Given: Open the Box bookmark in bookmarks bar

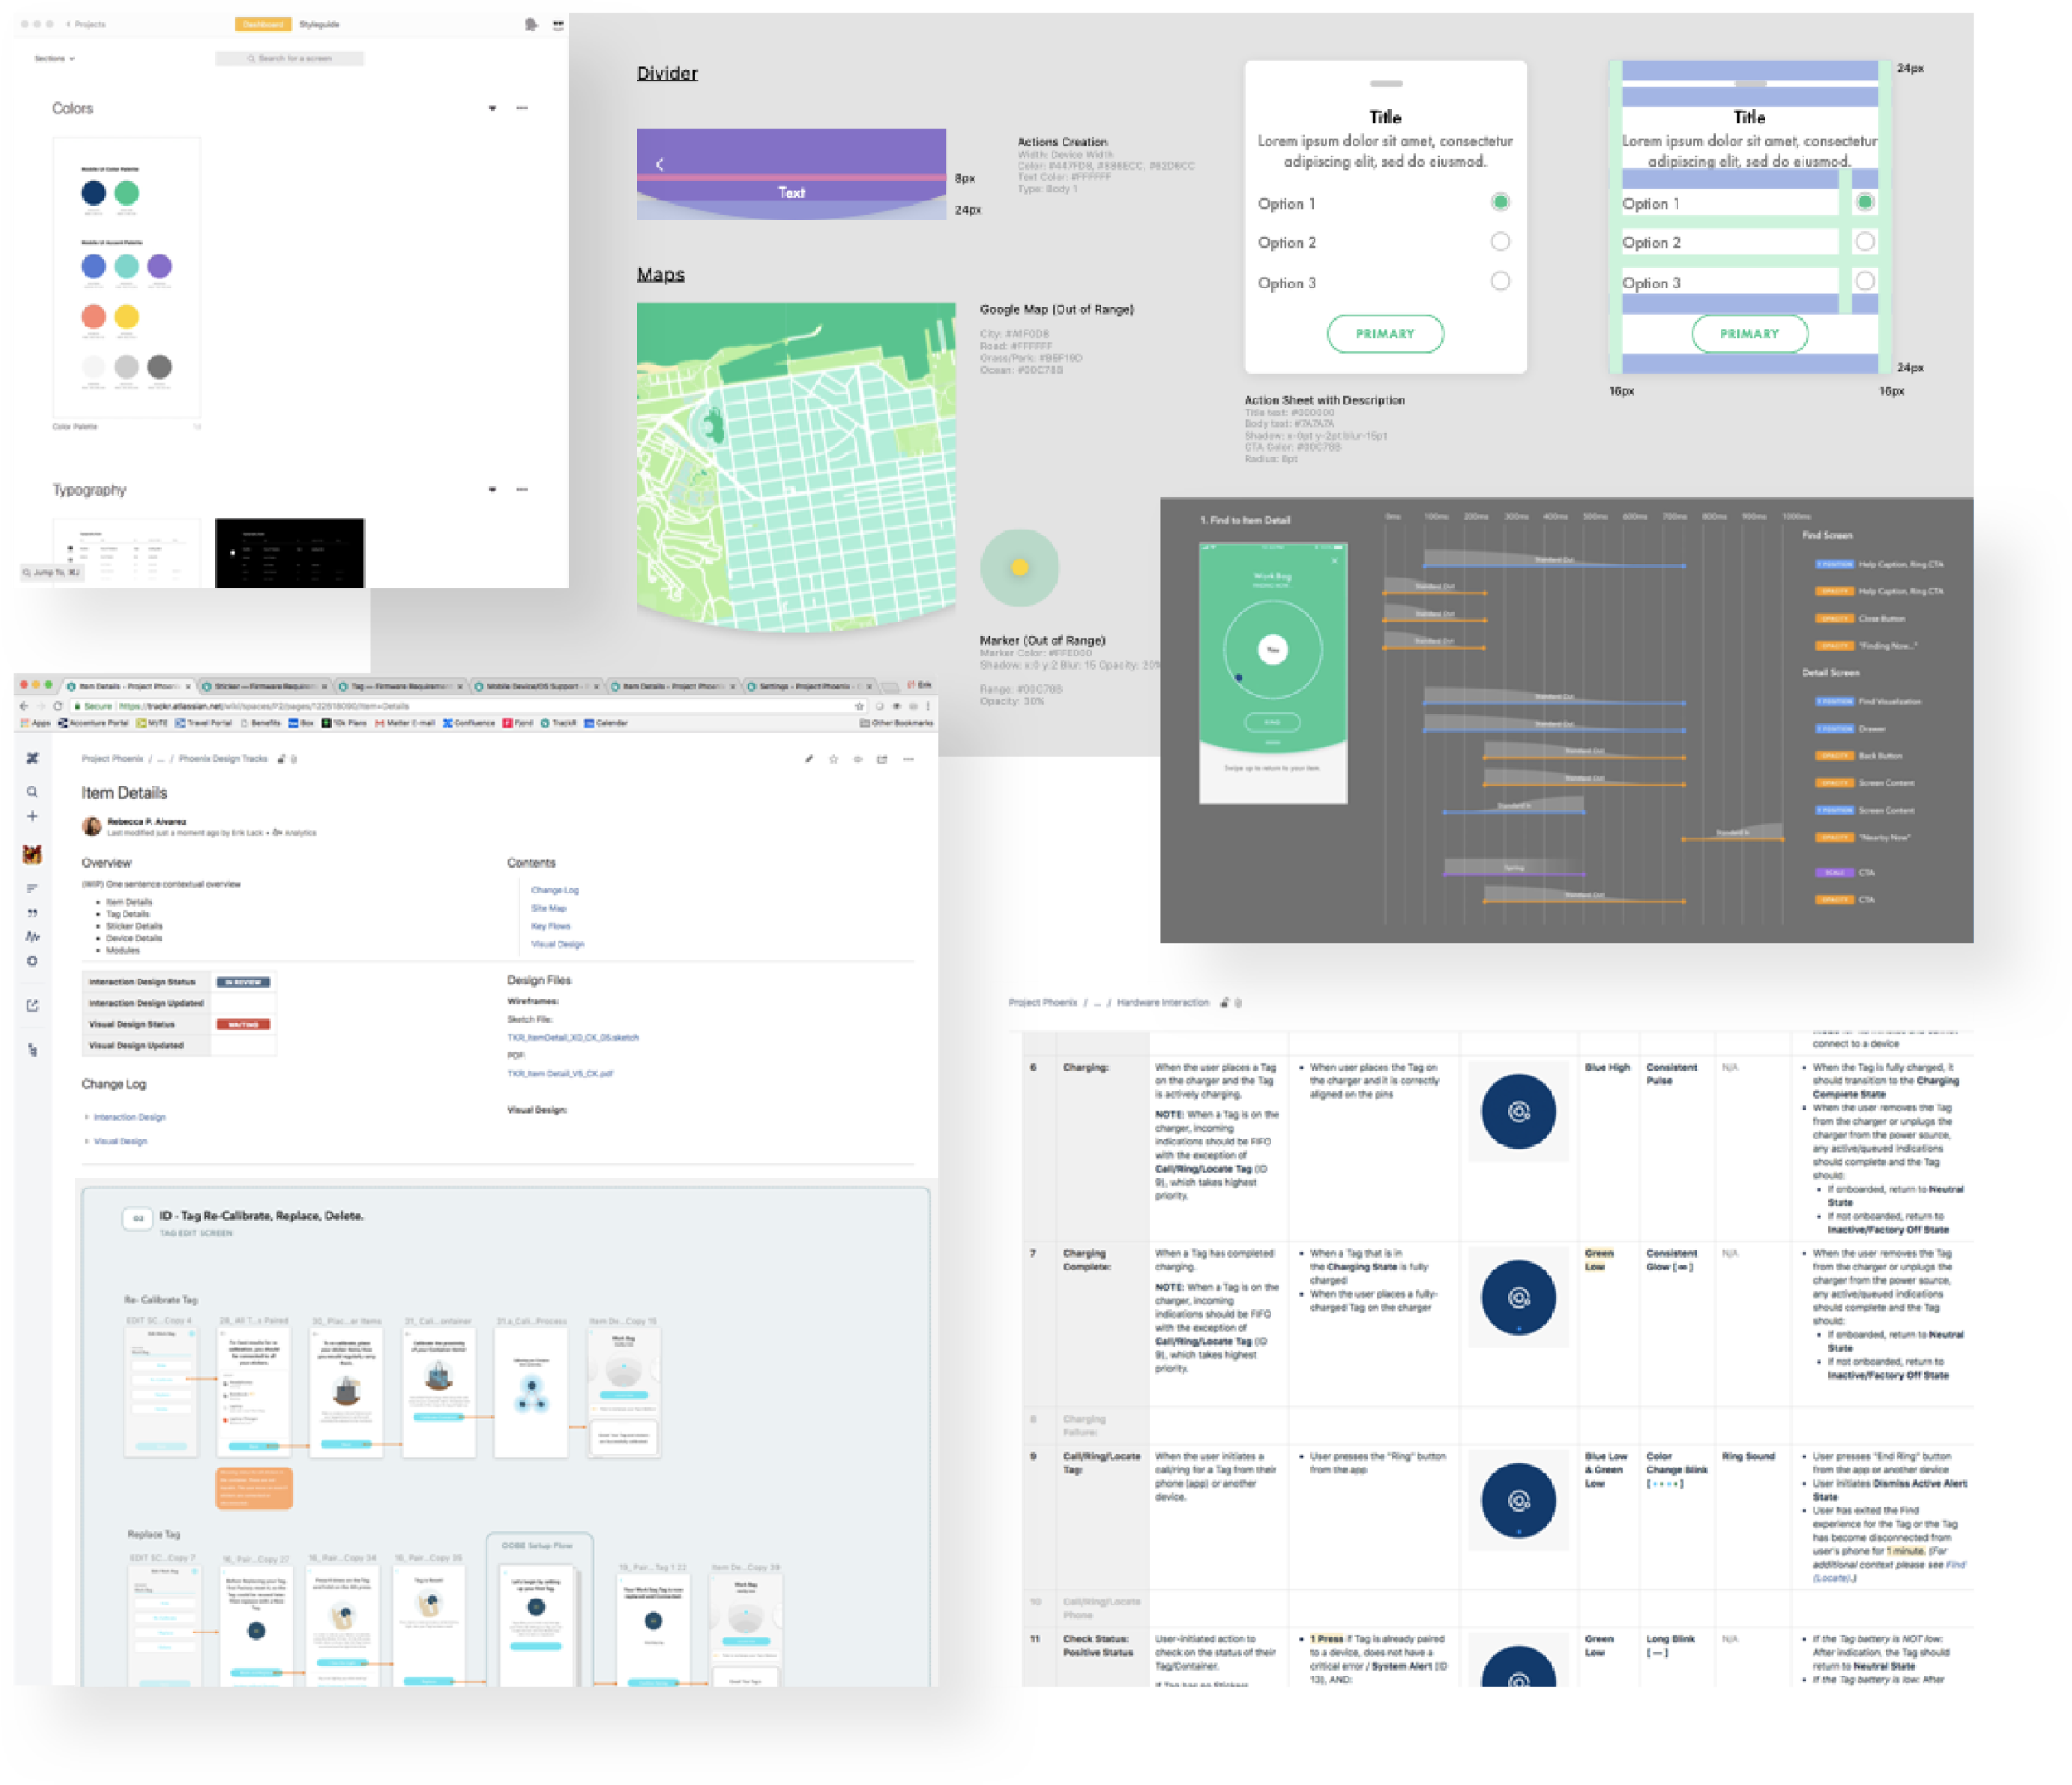Looking at the screenshot, I should (301, 723).
